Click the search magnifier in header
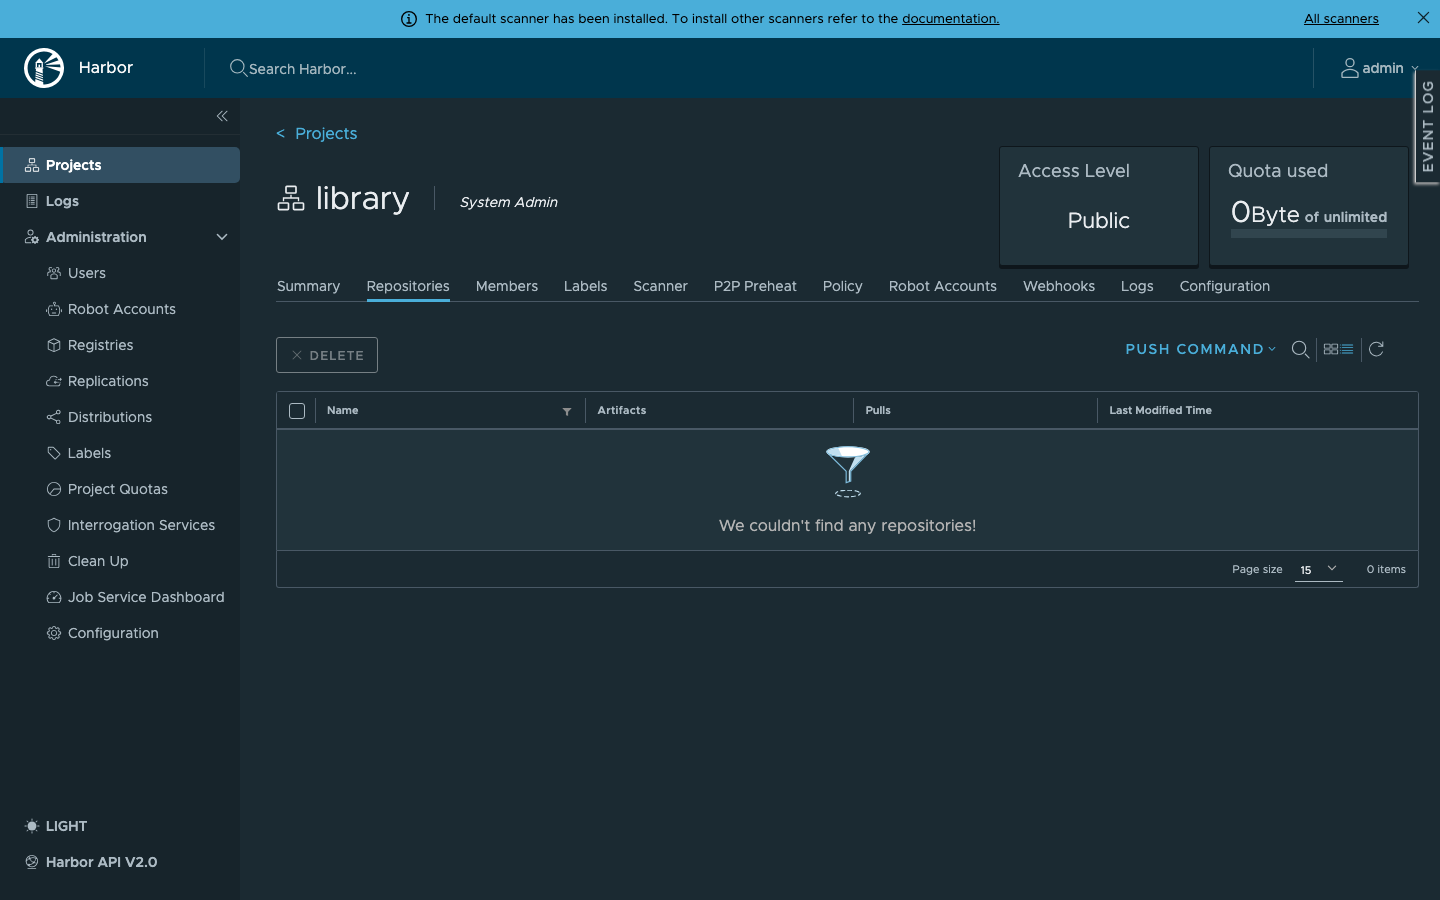 click(x=238, y=68)
